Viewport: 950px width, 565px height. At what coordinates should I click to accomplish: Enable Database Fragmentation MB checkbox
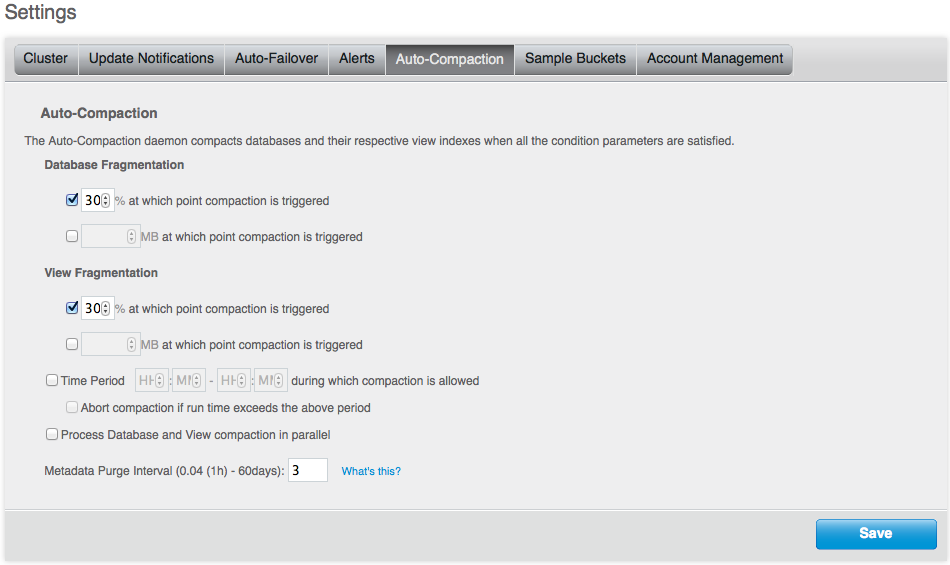click(72, 237)
